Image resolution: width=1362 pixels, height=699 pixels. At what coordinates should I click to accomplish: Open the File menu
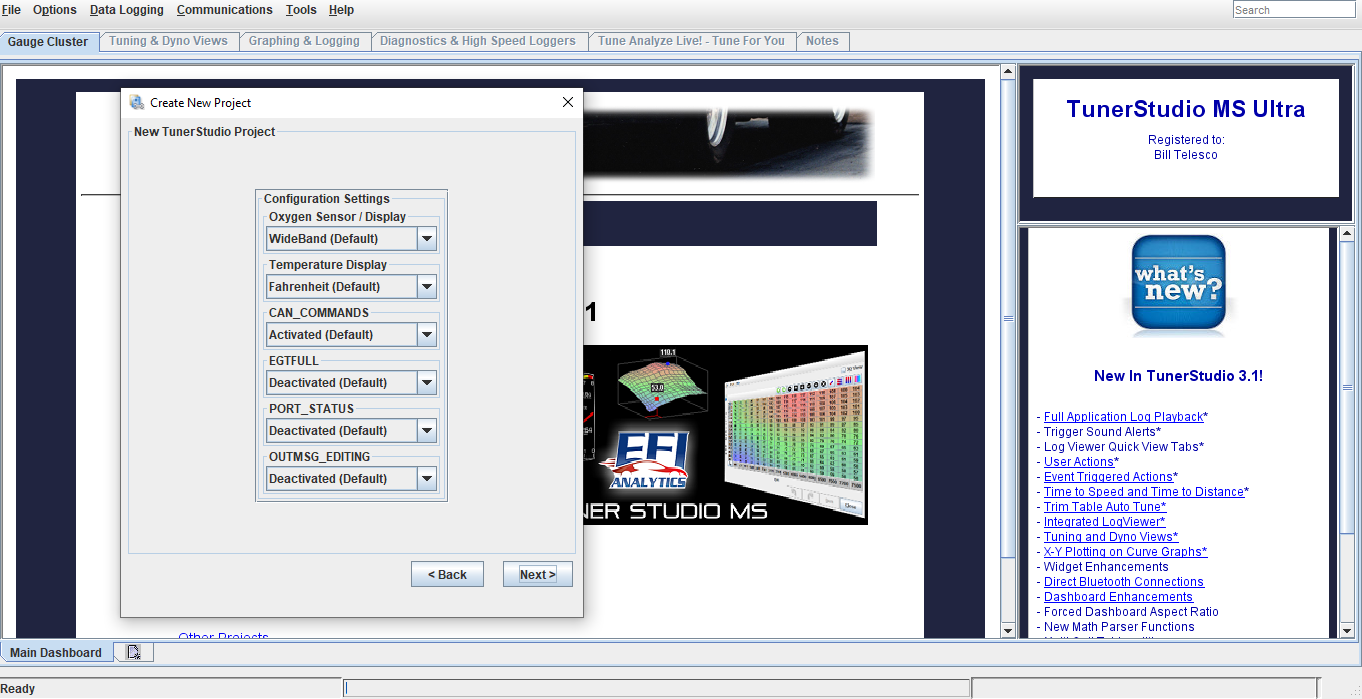[x=11, y=10]
